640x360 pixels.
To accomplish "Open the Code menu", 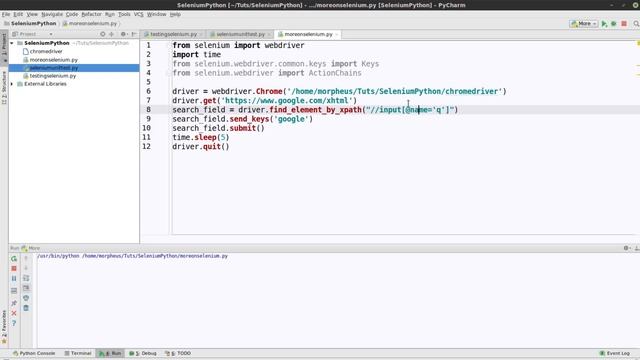I will (72, 14).
